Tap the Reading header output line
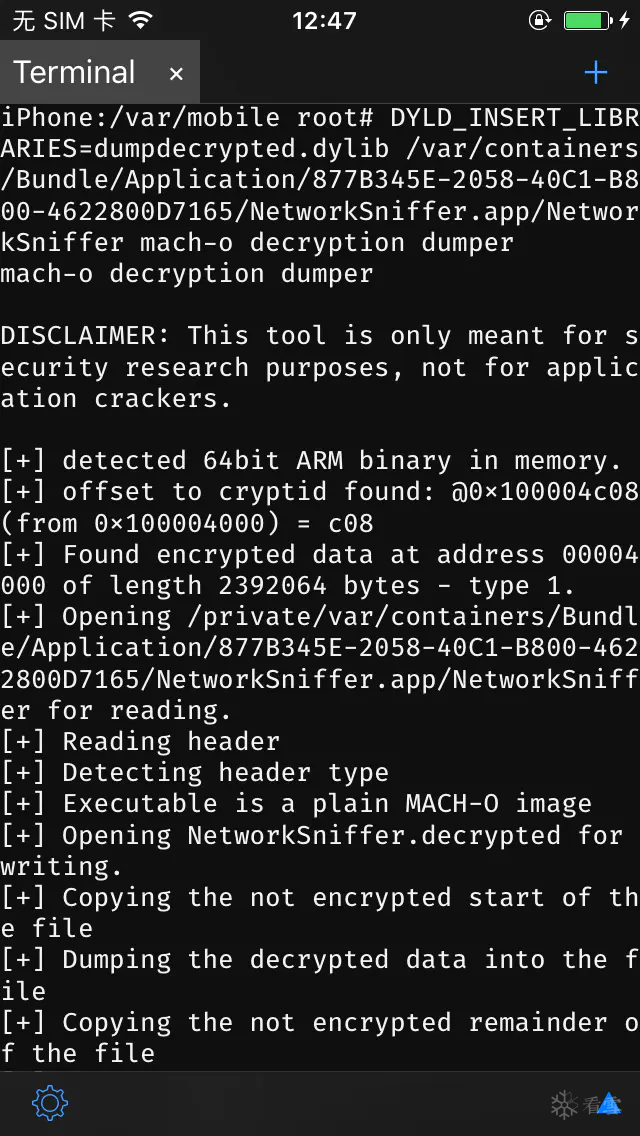The image size is (640, 1136). coord(140,742)
